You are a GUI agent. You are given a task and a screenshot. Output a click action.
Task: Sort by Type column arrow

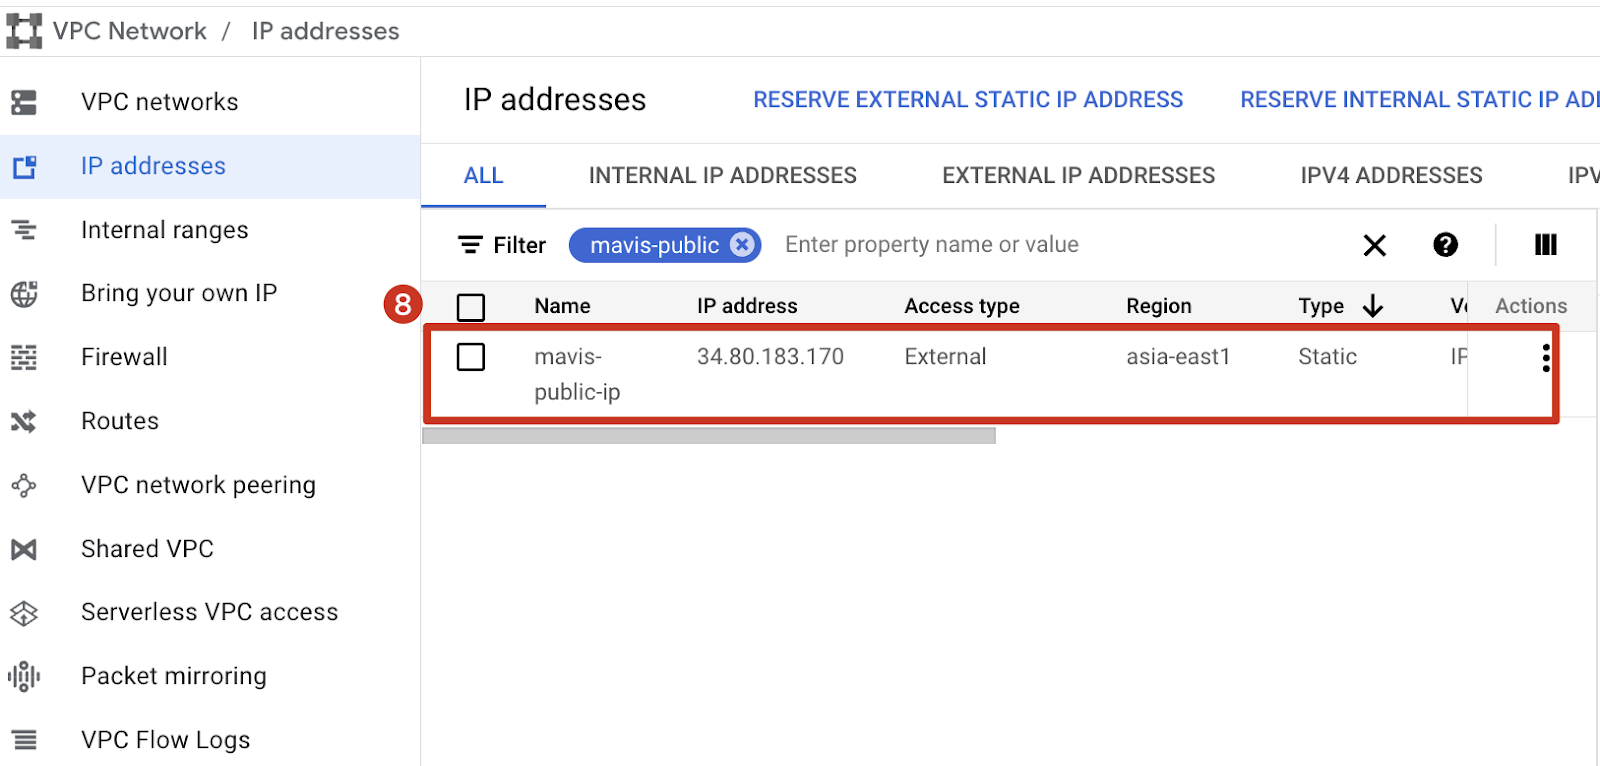(x=1373, y=306)
